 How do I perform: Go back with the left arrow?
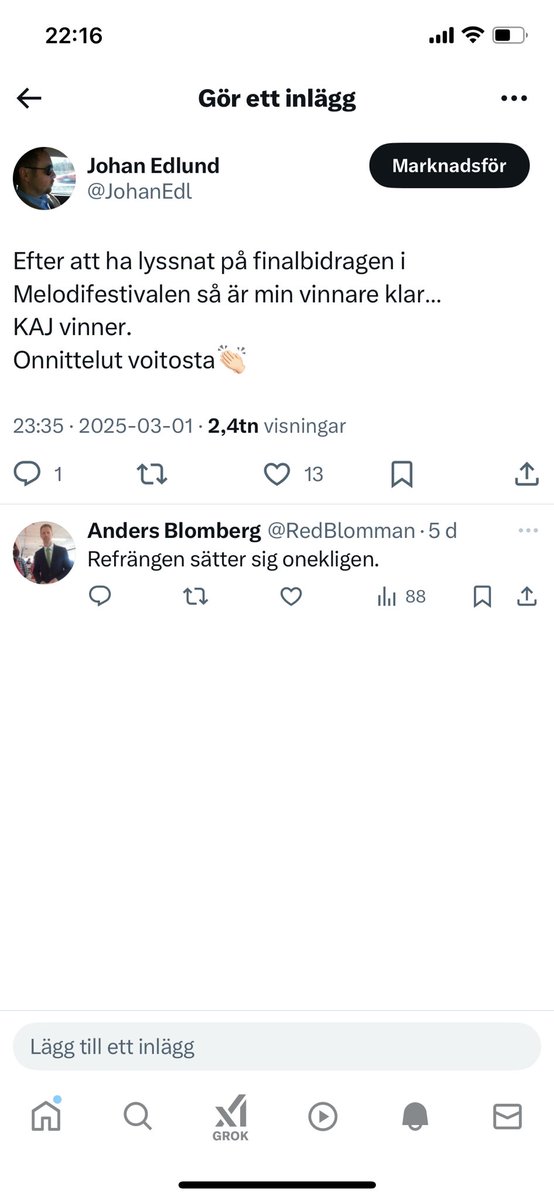[29, 98]
